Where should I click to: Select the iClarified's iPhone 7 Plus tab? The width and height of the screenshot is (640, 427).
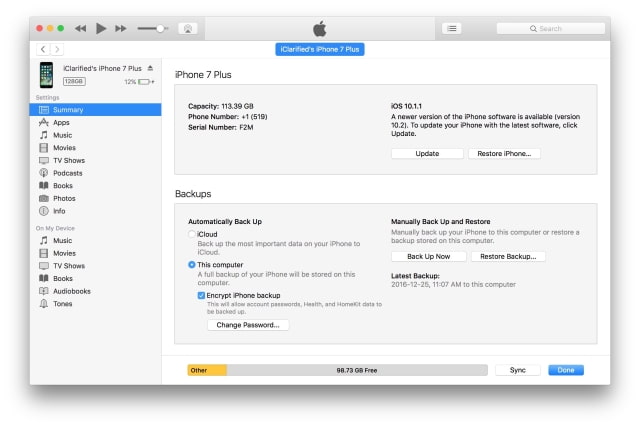pyautogui.click(x=320, y=49)
